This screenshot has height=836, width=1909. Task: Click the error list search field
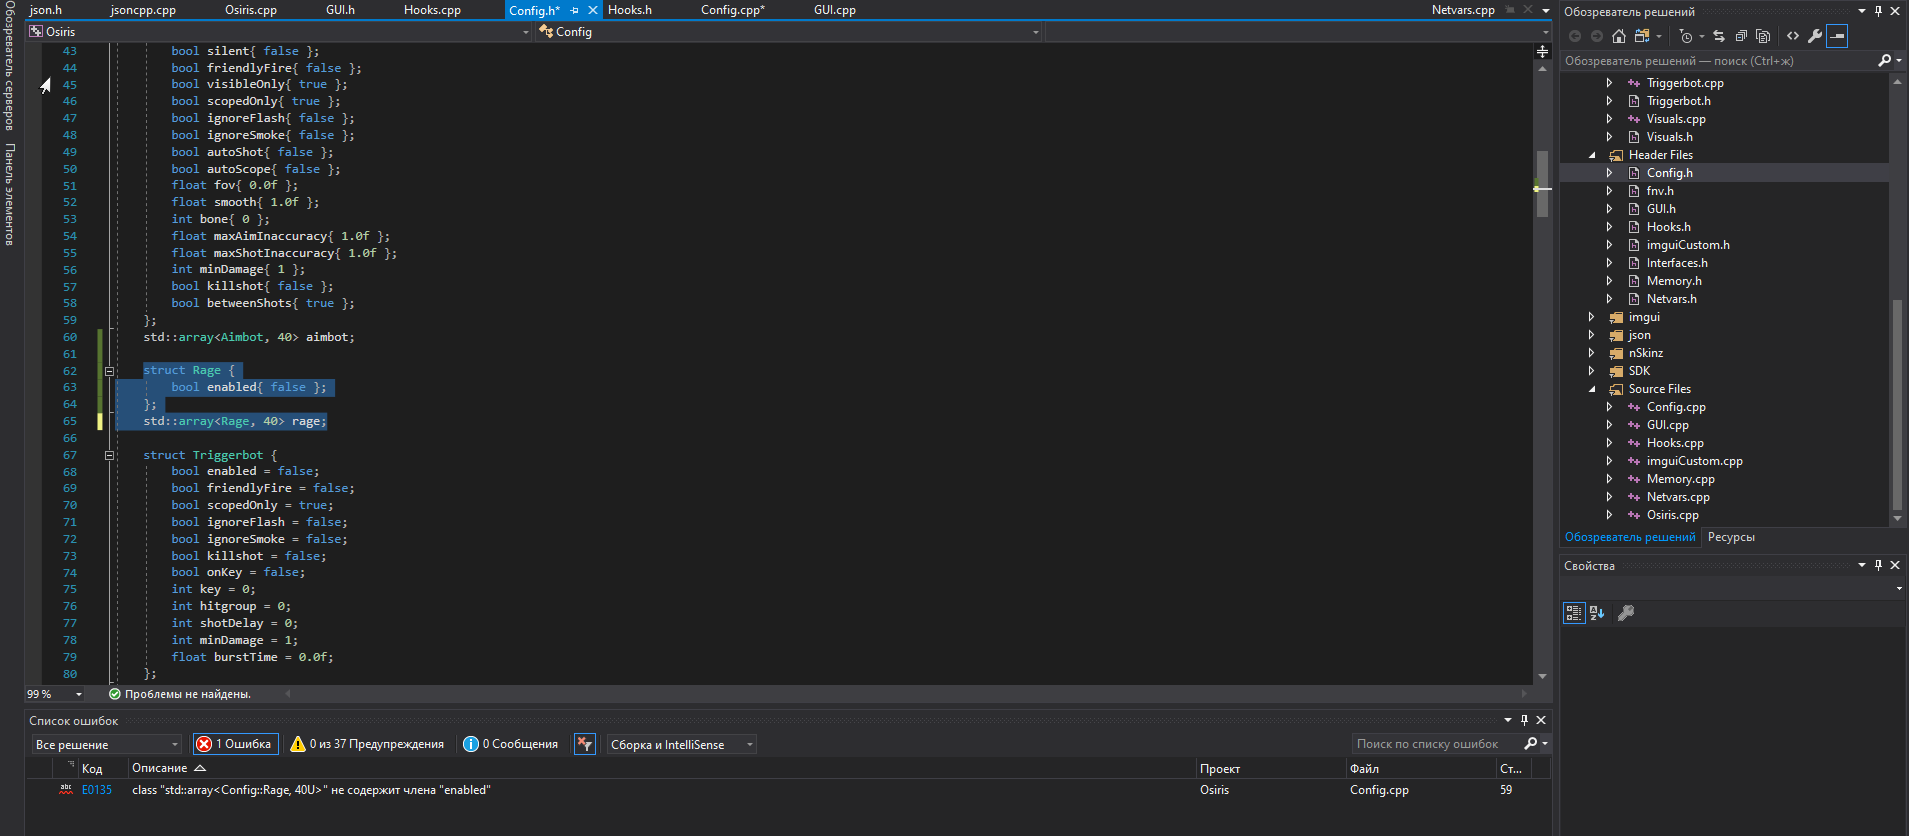[1434, 744]
